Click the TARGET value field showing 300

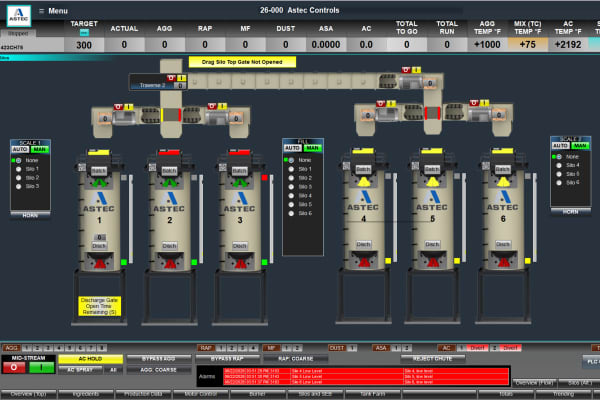pos(84,45)
